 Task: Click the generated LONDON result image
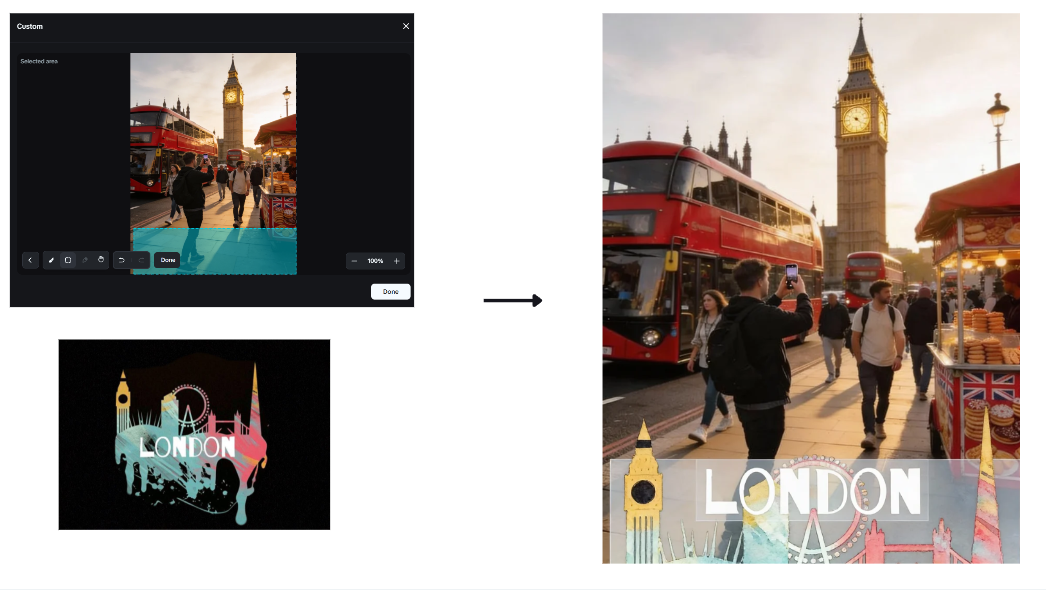(810, 250)
